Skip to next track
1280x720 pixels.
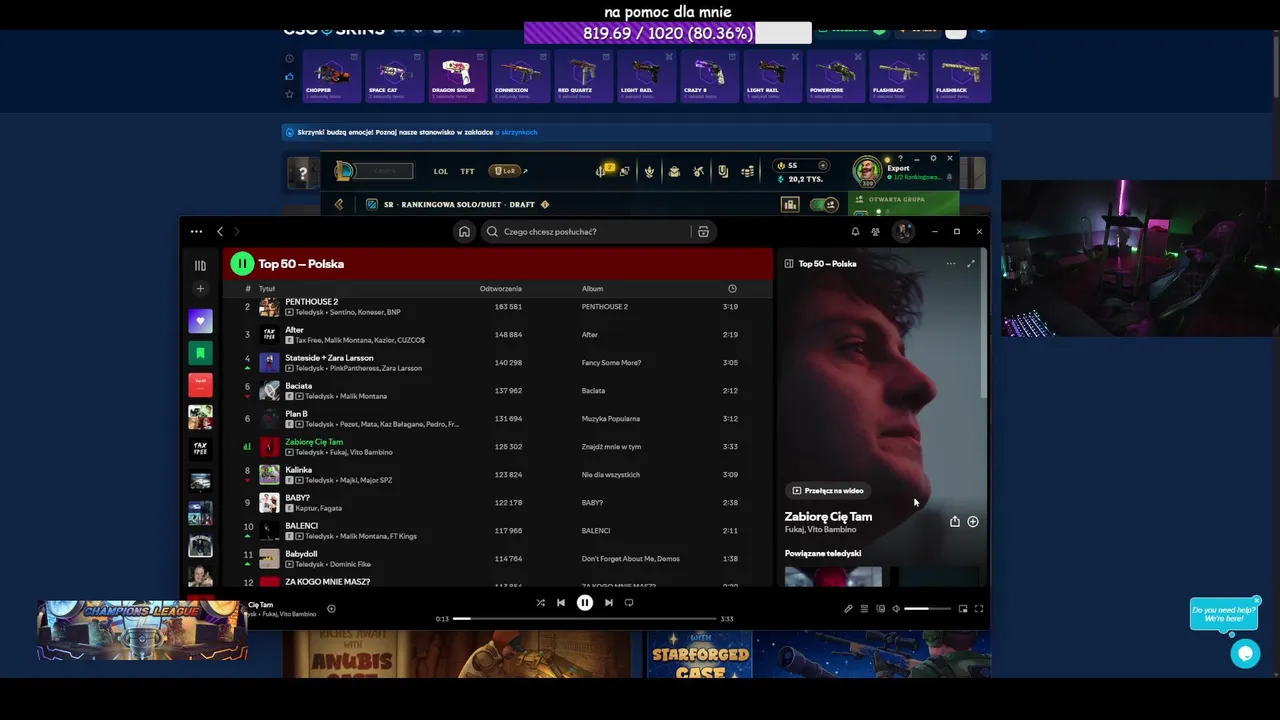coord(608,603)
